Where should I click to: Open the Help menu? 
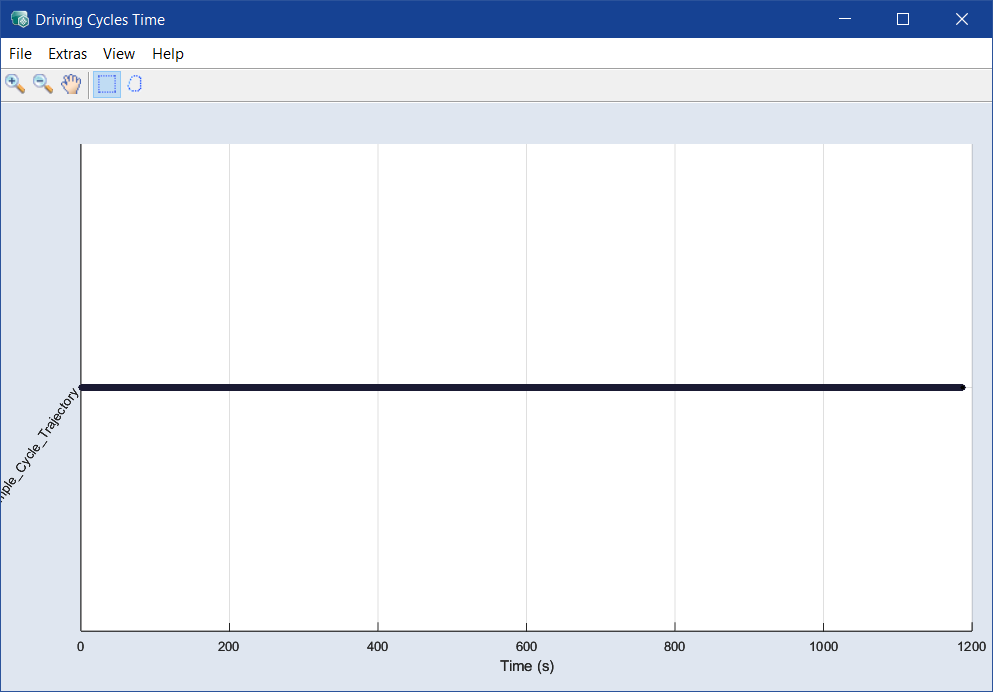[x=168, y=54]
